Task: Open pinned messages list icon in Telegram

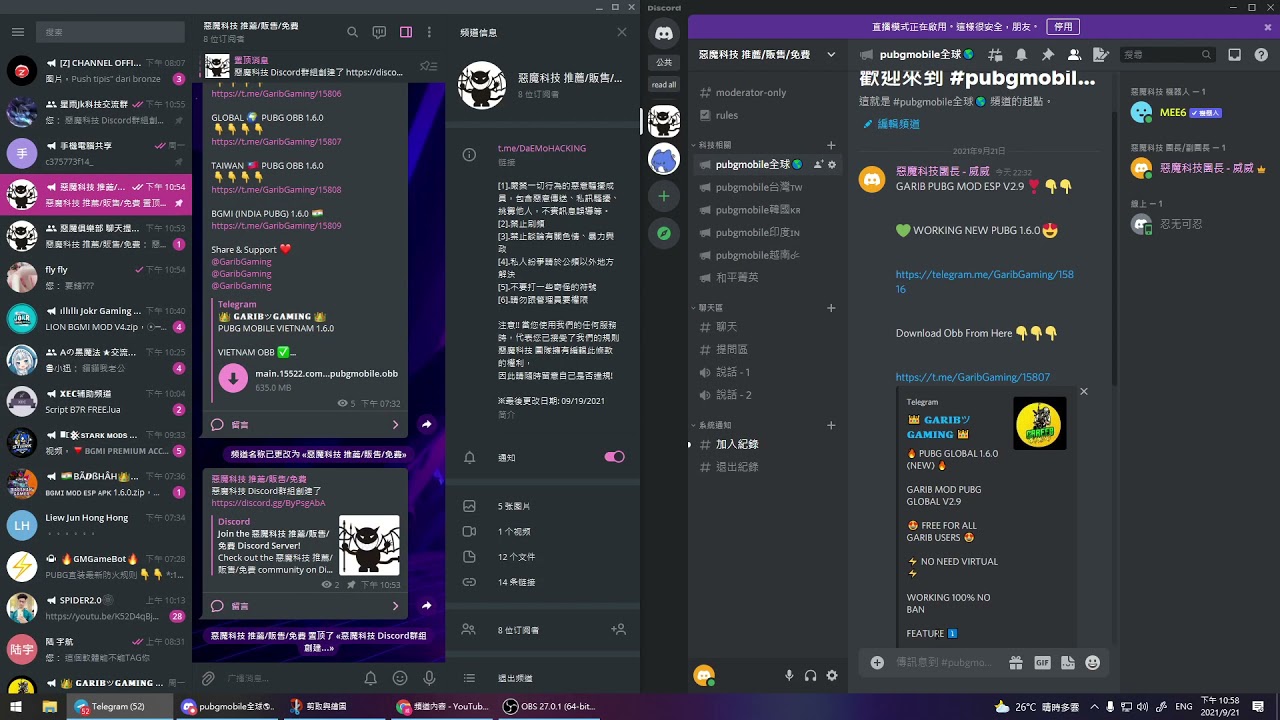Action: point(429,67)
